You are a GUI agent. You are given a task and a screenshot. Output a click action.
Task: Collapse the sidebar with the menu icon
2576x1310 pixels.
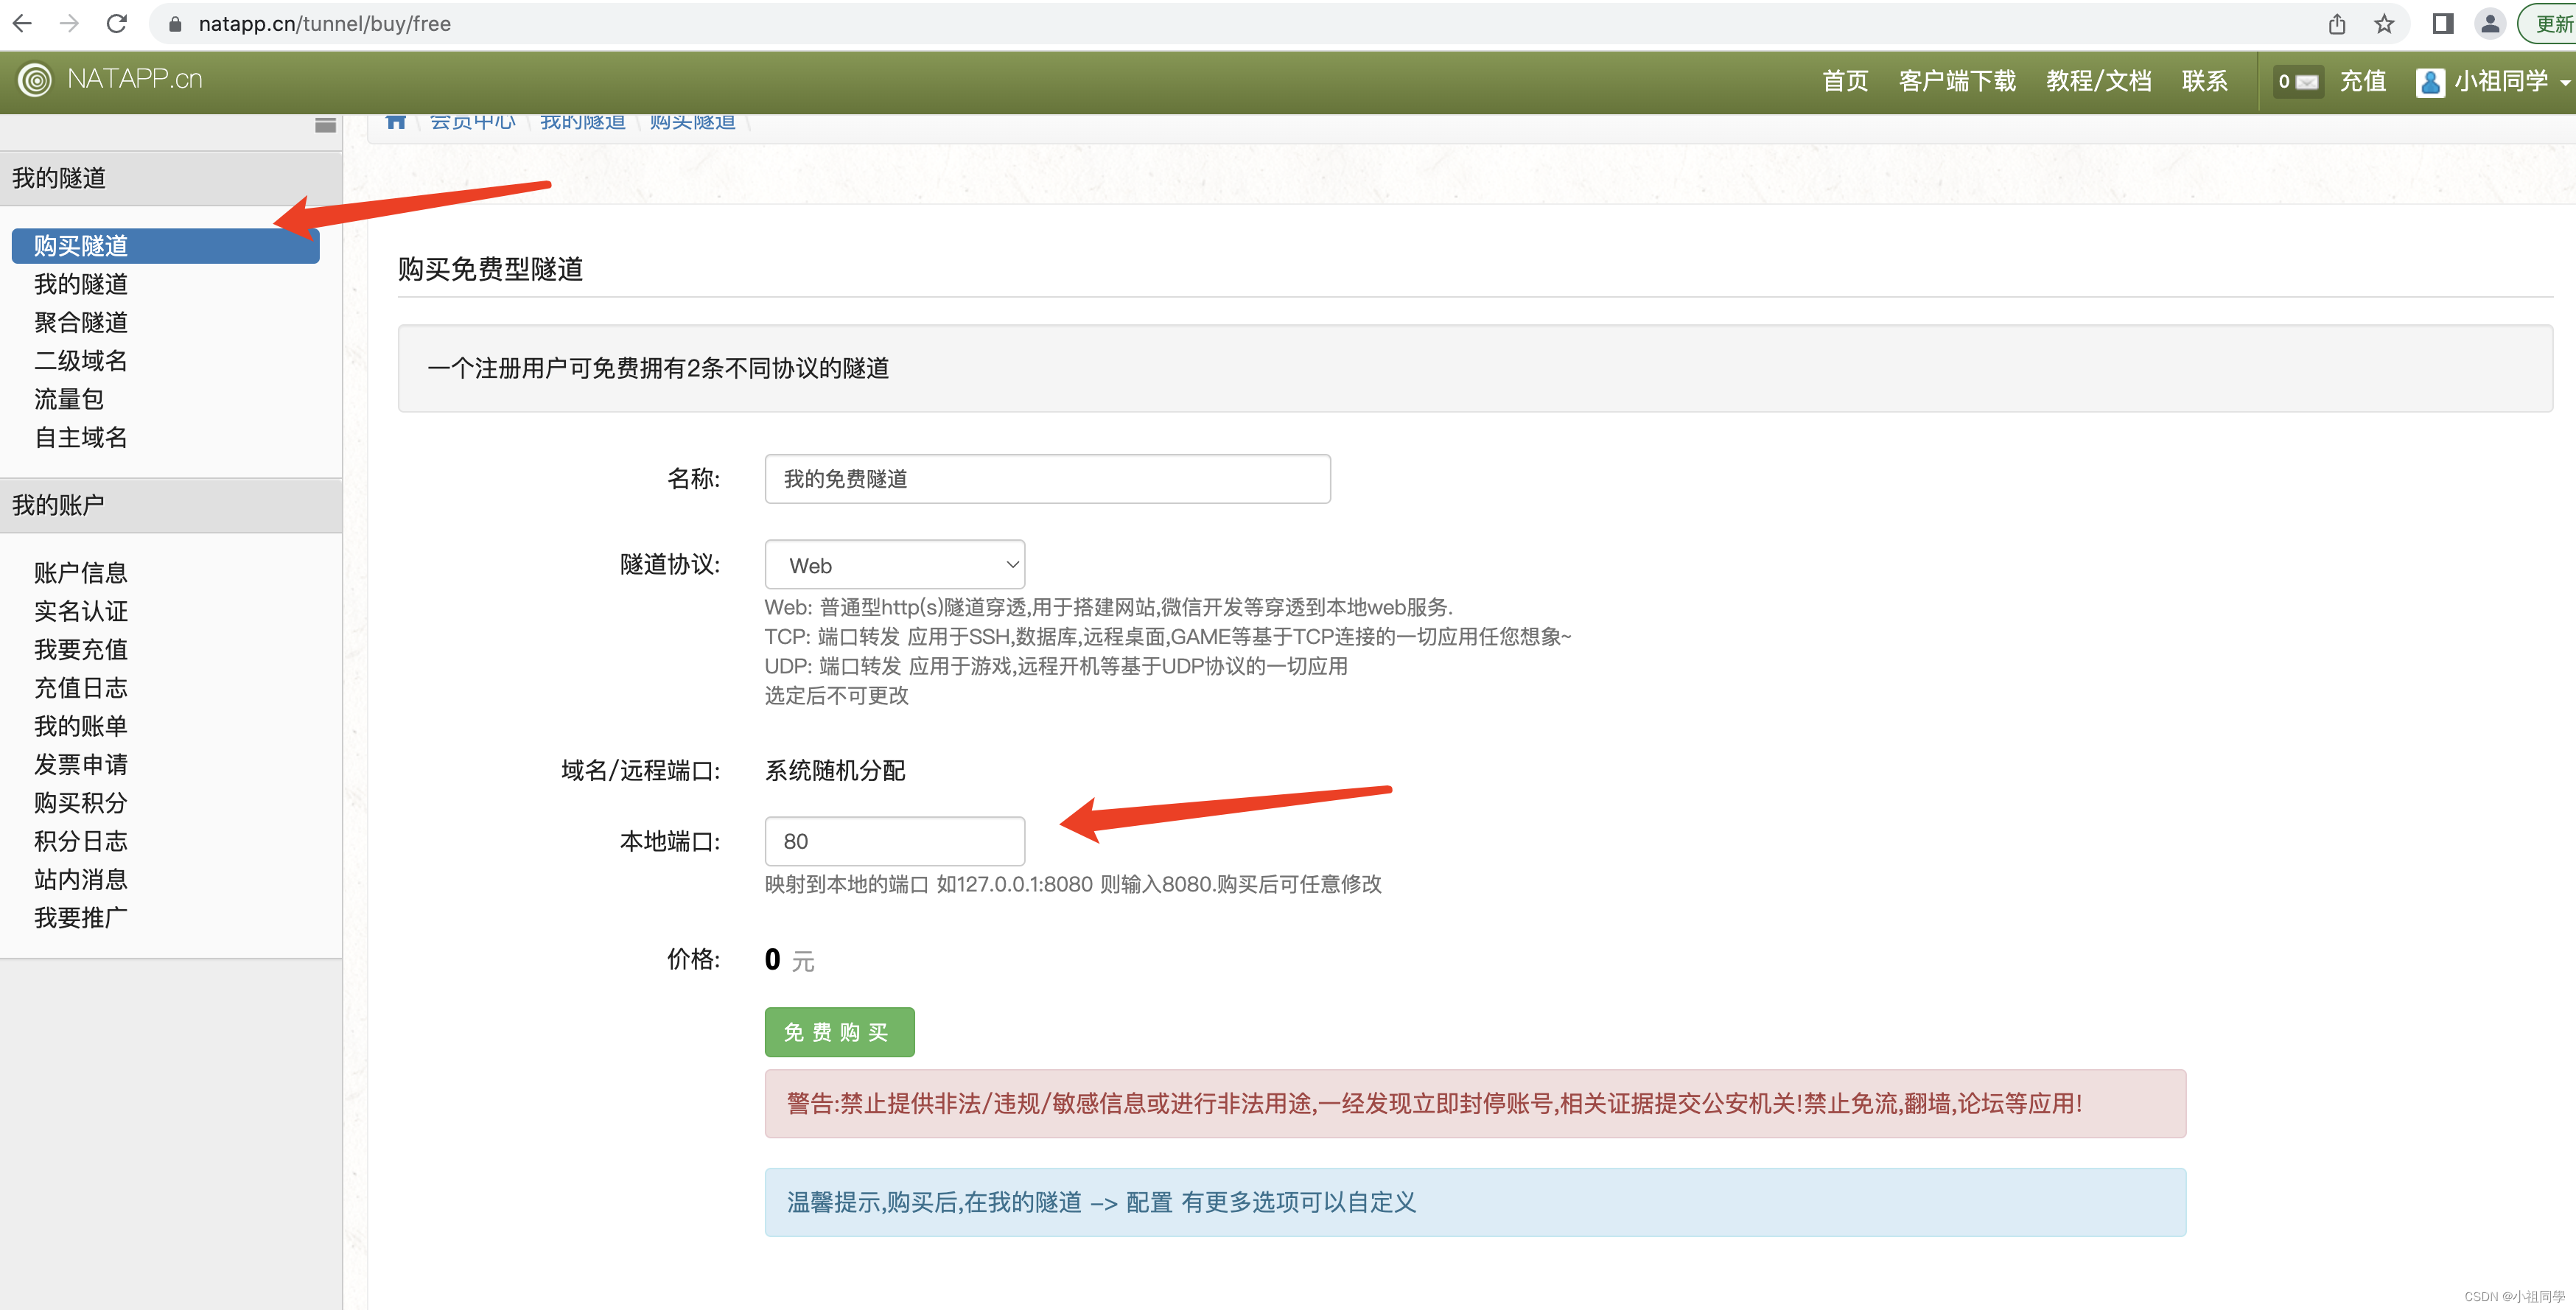[x=325, y=125]
